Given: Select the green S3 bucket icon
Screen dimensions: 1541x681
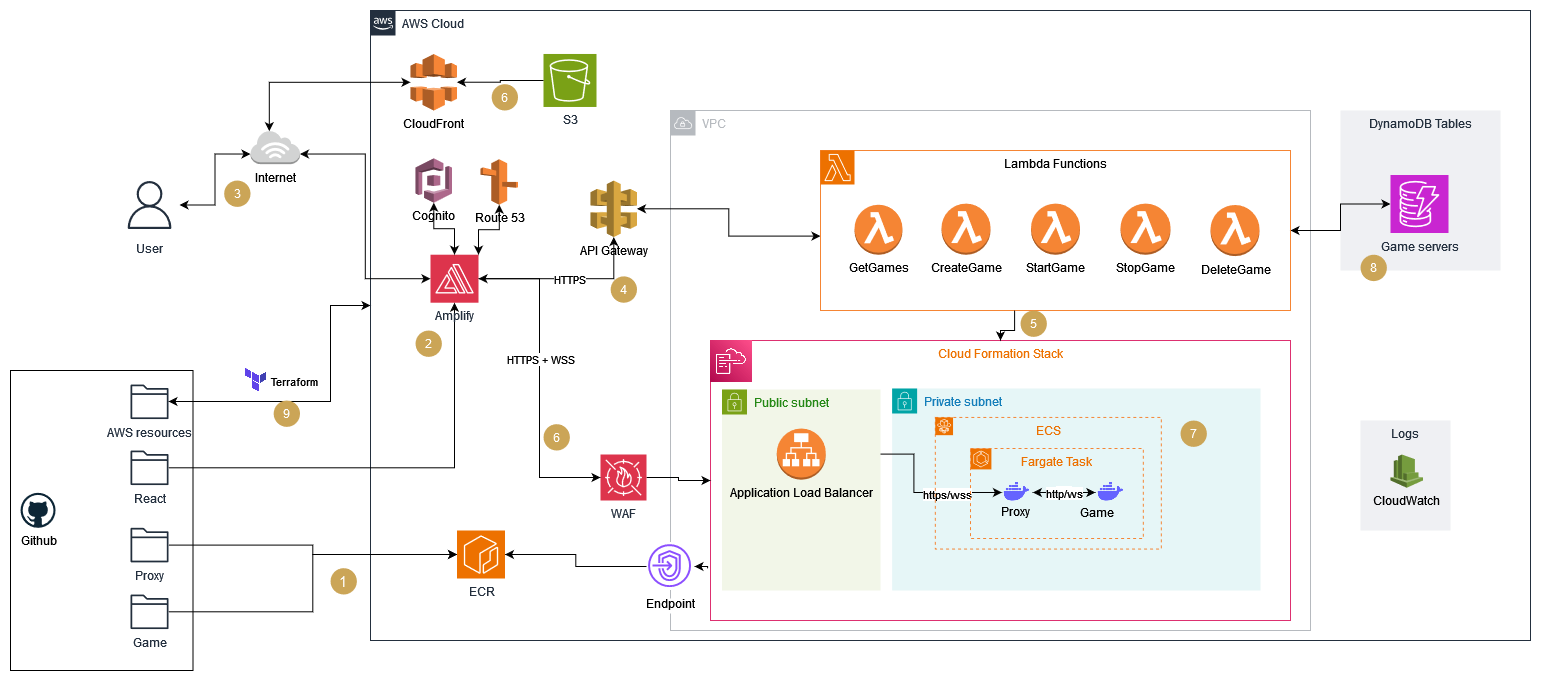Looking at the screenshot, I should tap(570, 80).
